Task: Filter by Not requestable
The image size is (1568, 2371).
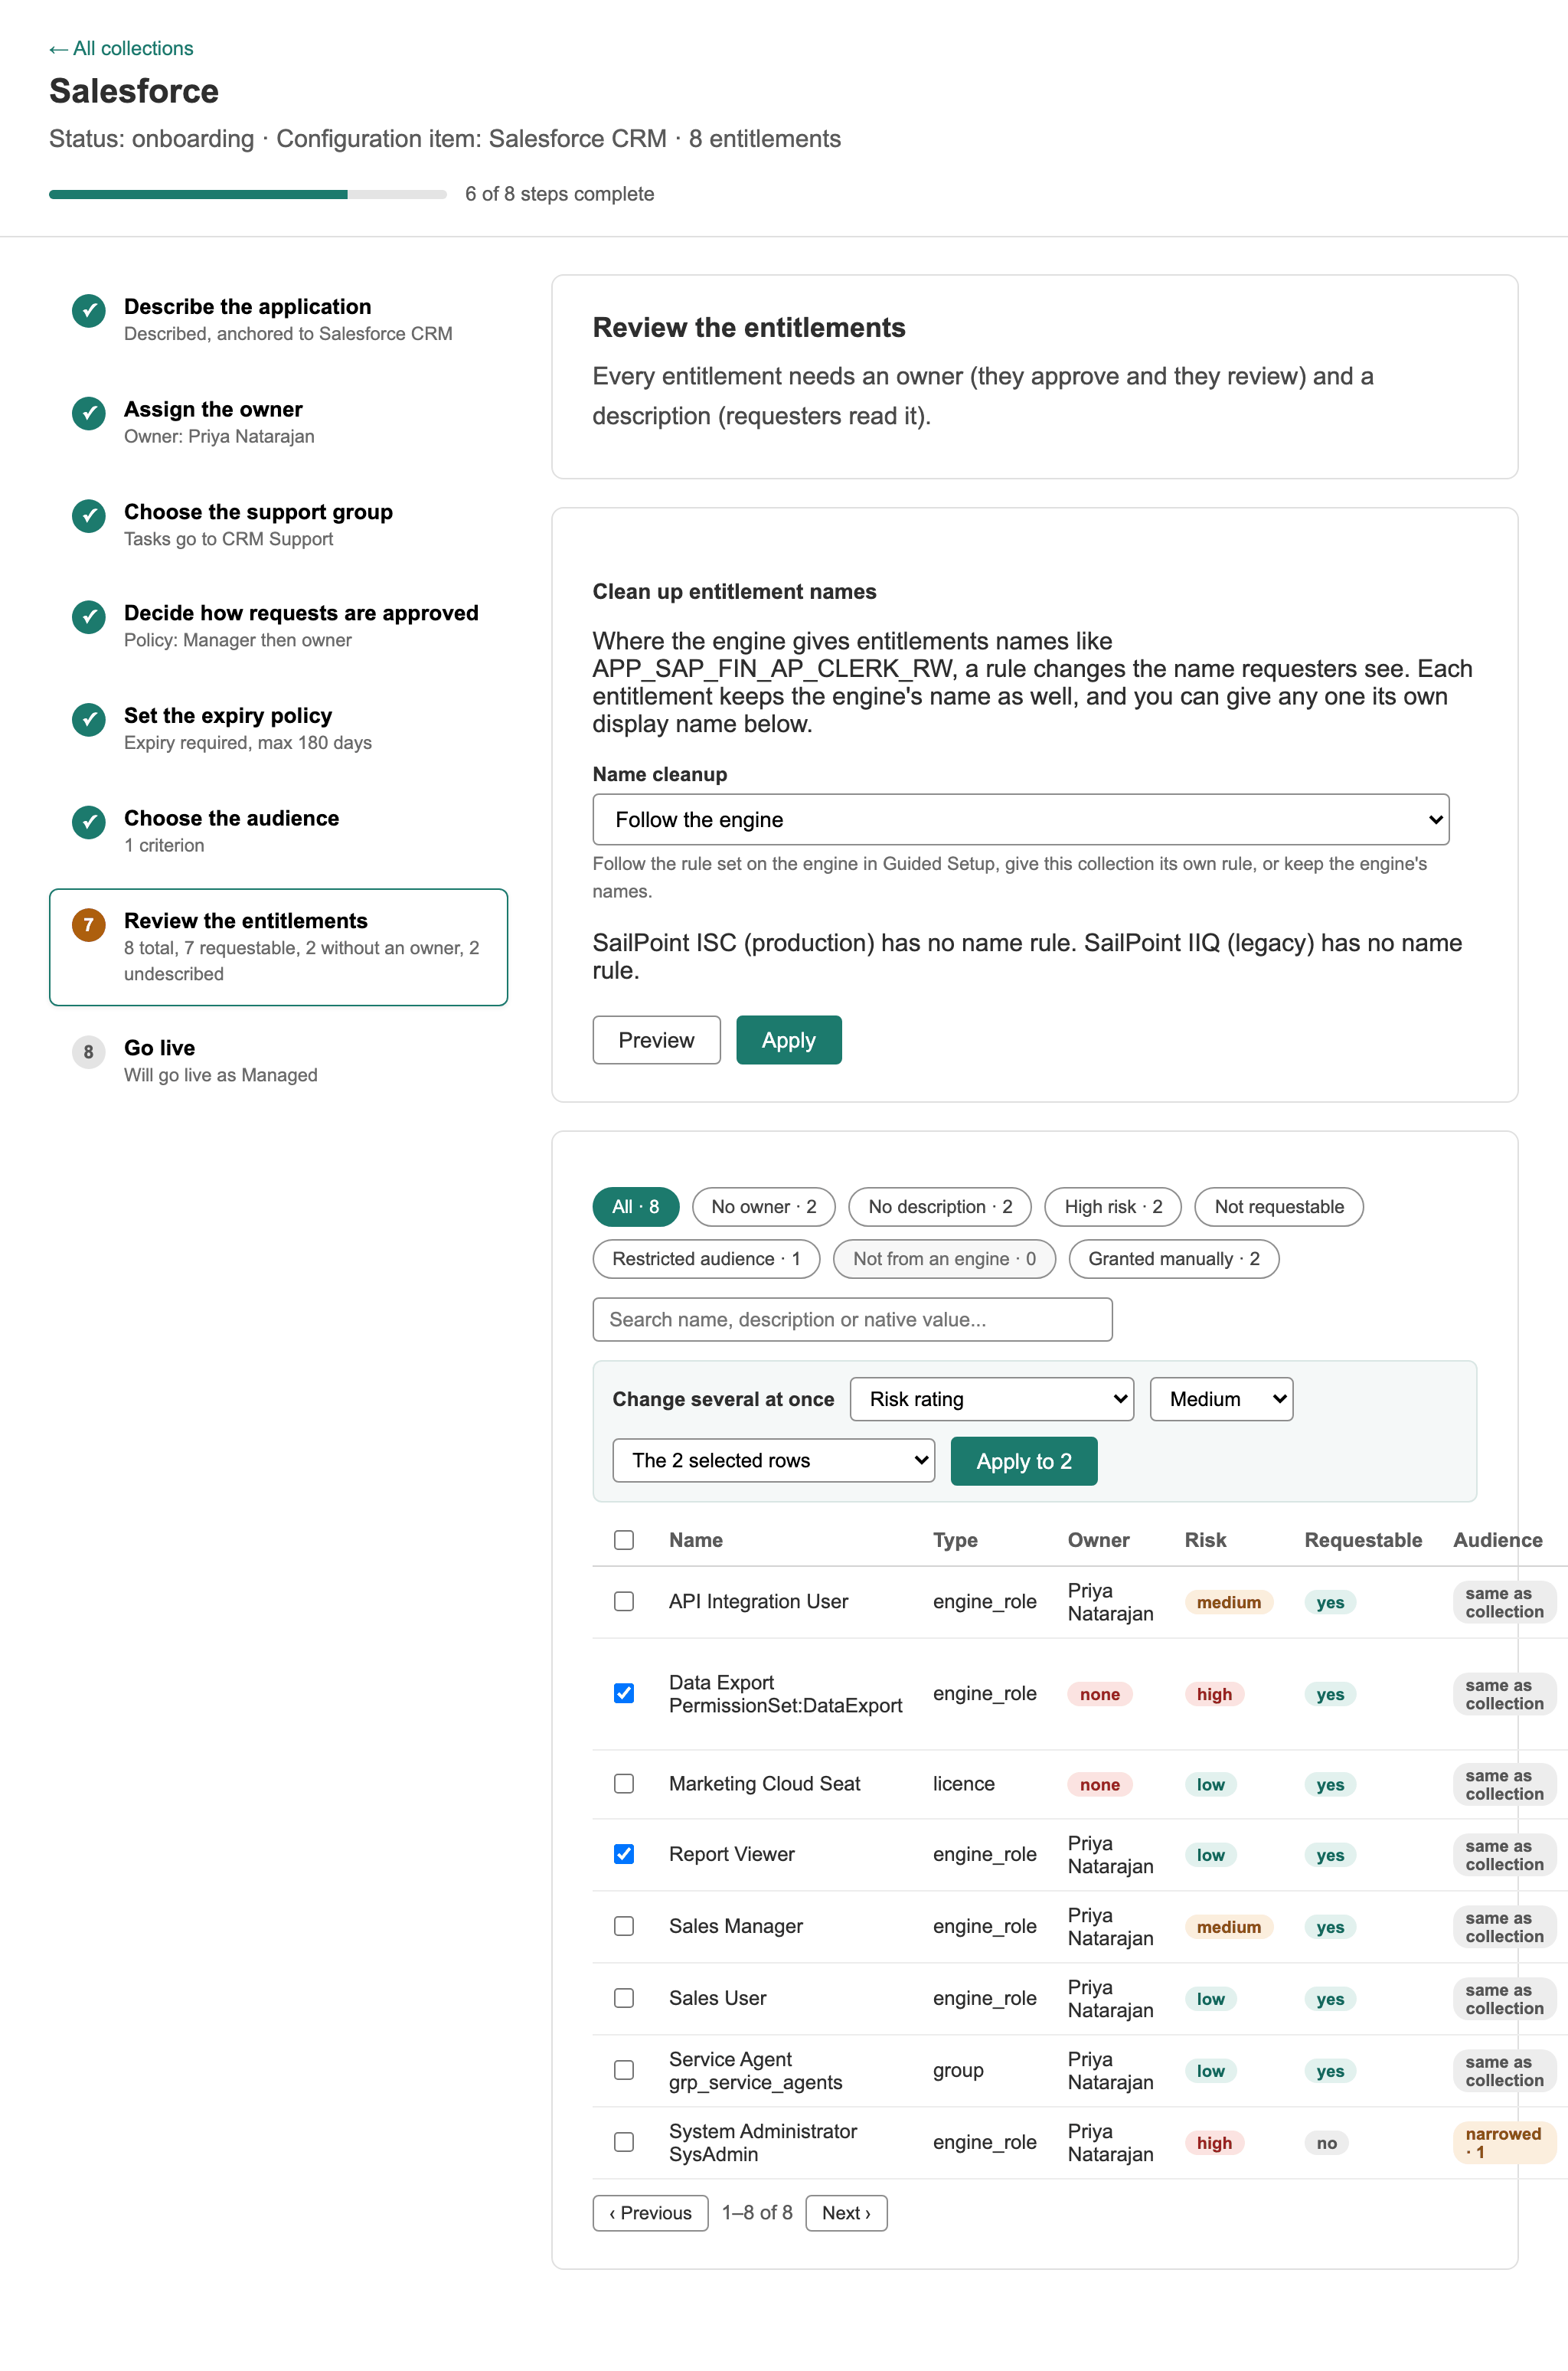Action: point(1279,1207)
